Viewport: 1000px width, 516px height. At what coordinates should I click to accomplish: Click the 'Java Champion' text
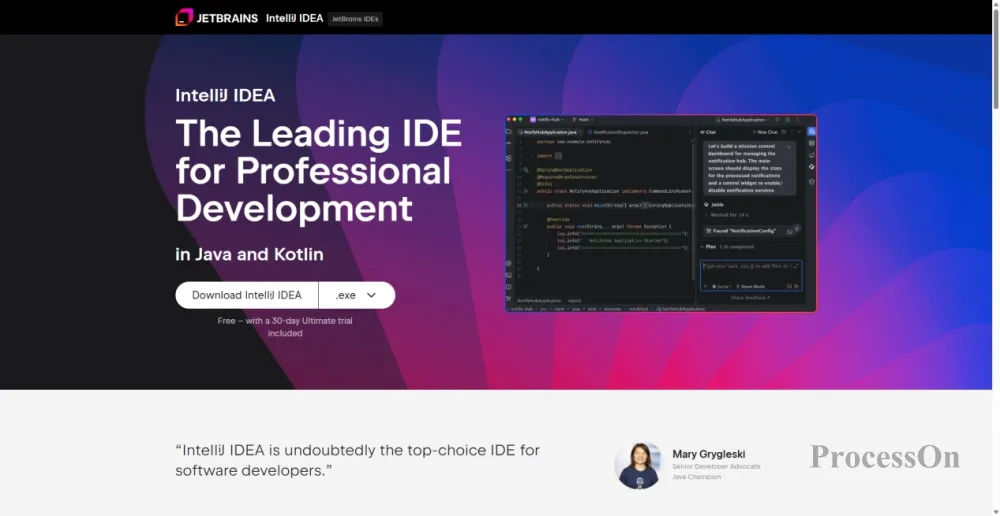(x=696, y=476)
